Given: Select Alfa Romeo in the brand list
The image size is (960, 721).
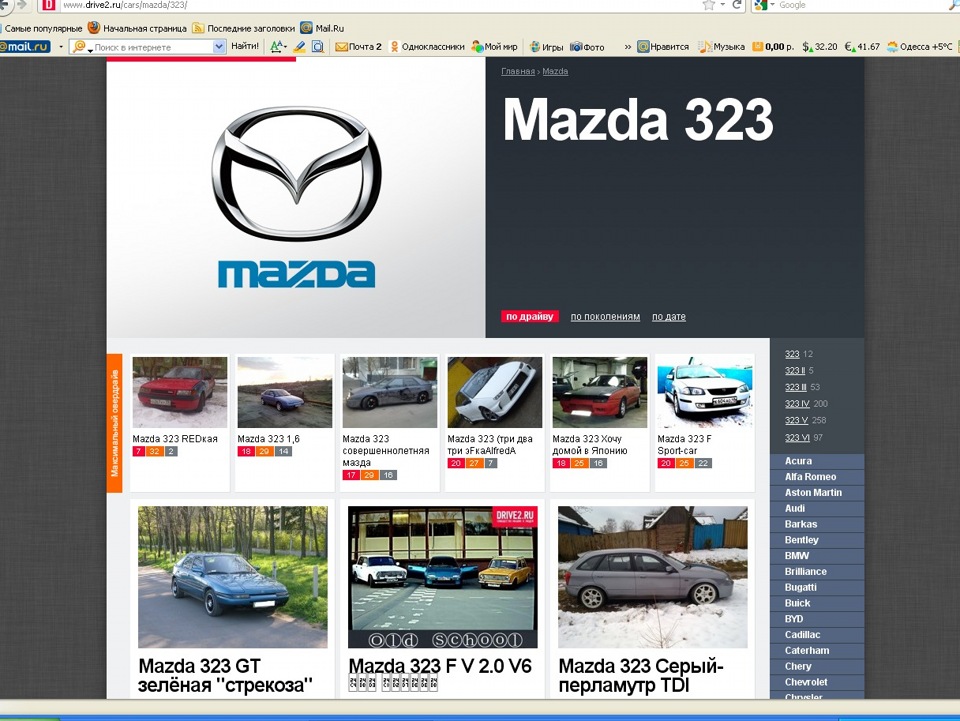Looking at the screenshot, I should pyautogui.click(x=817, y=477).
